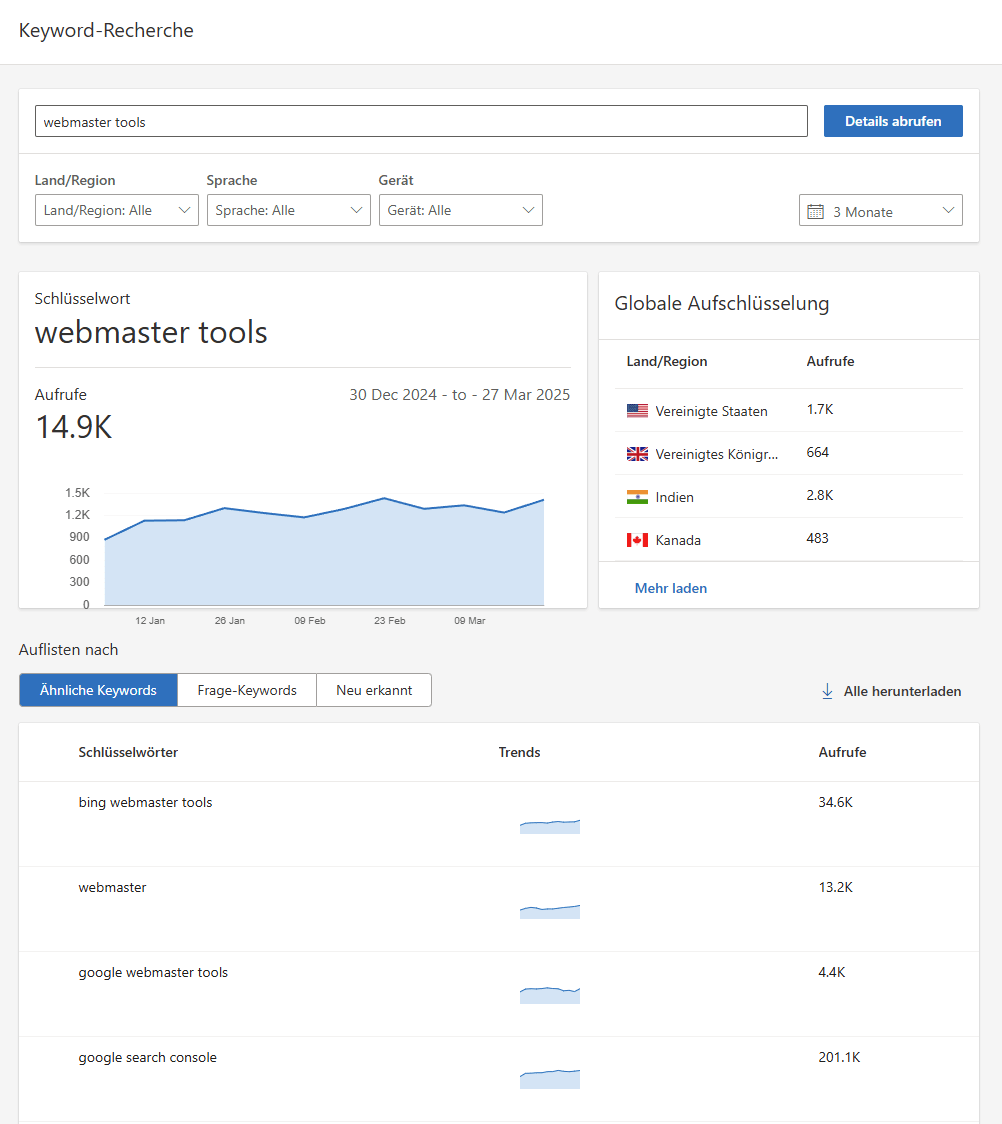Viewport: 1002px width, 1124px height.
Task: Click the Keyword-Recherche page title
Action: tap(106, 30)
